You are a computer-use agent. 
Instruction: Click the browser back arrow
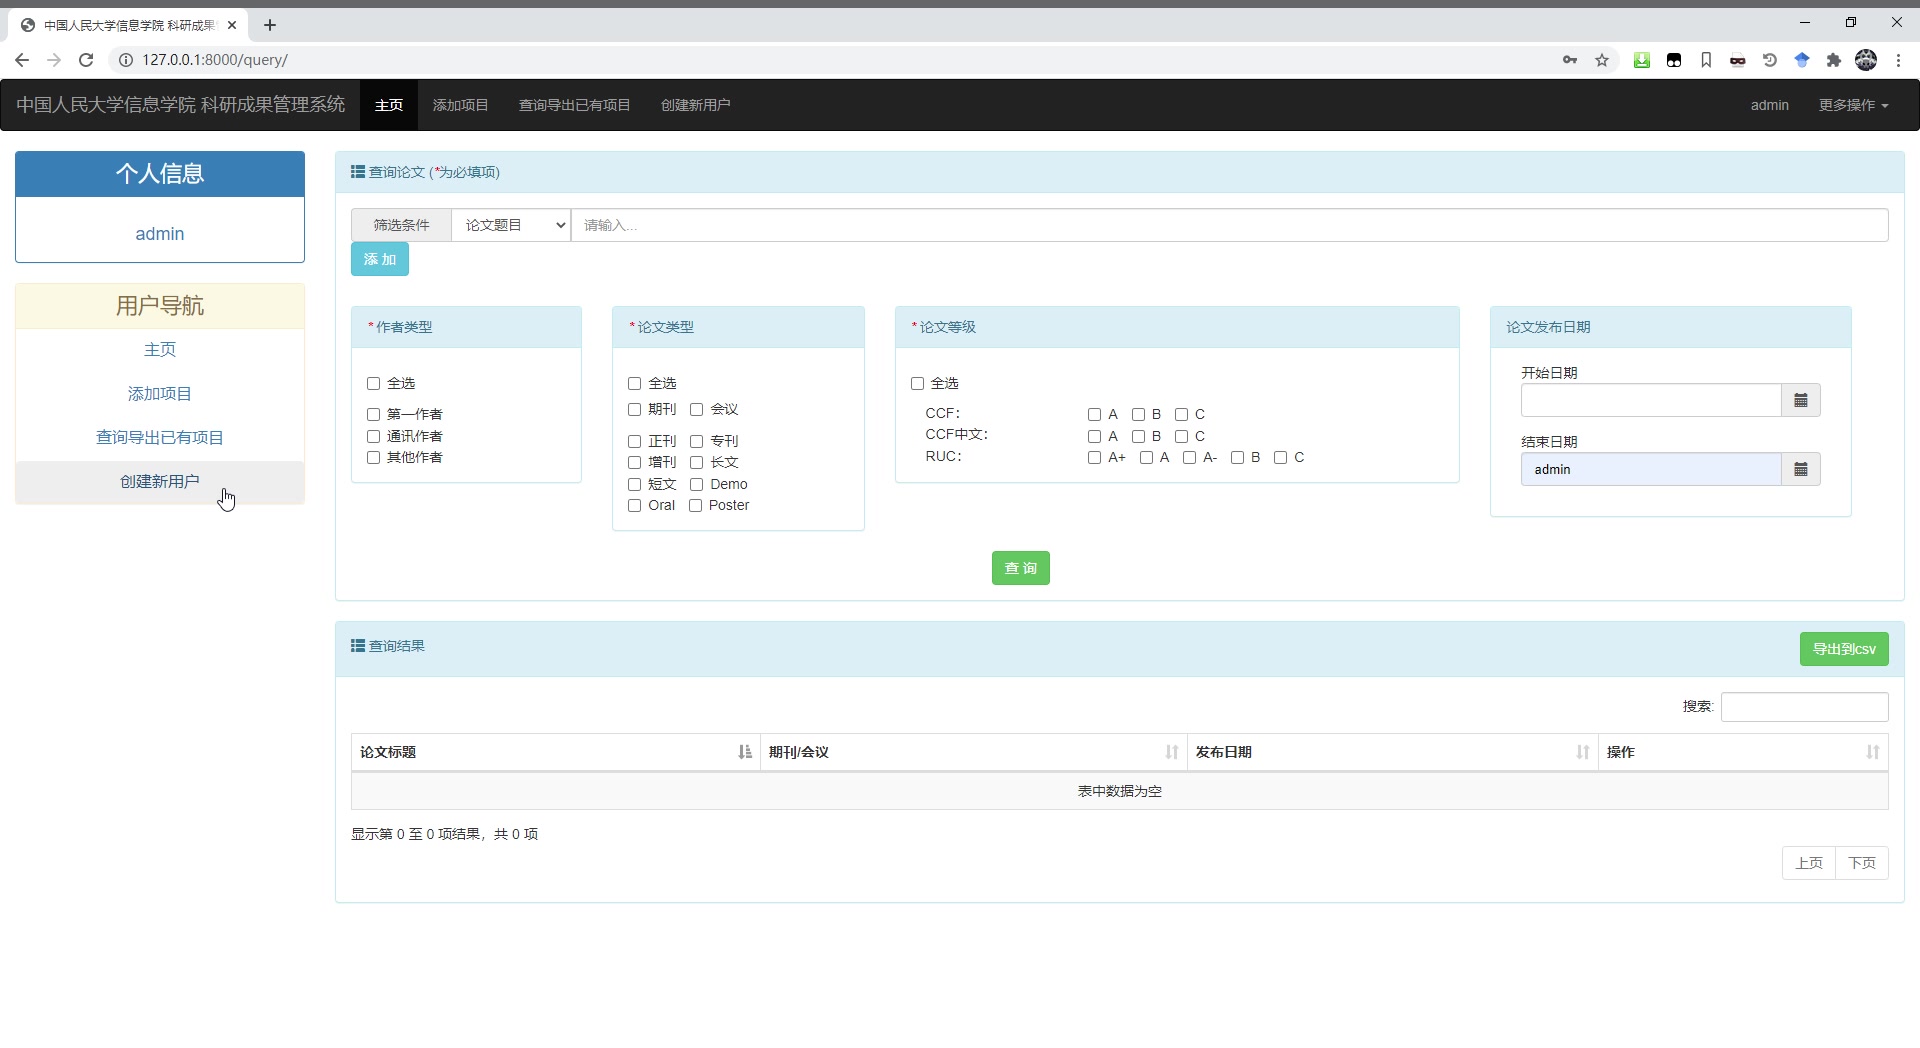[x=22, y=60]
